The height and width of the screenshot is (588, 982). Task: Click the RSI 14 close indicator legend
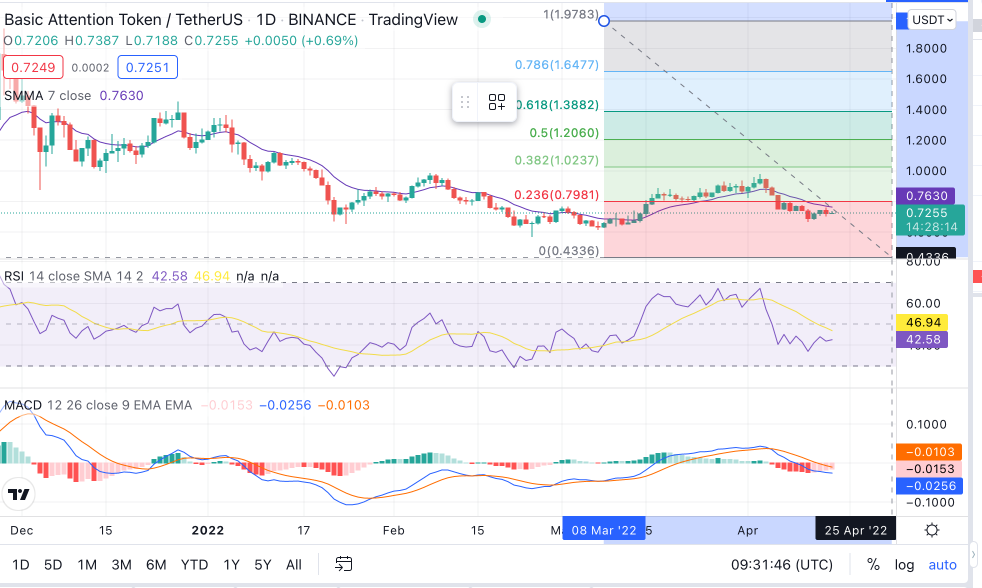pyautogui.click(x=73, y=276)
